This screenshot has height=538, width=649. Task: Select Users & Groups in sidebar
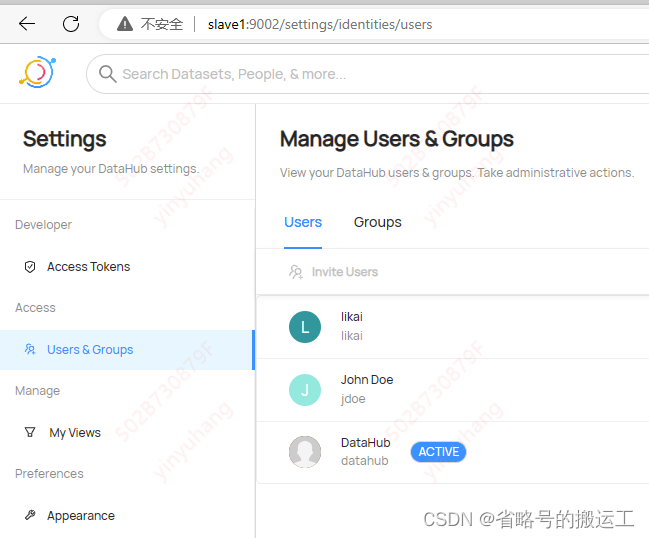127,350
